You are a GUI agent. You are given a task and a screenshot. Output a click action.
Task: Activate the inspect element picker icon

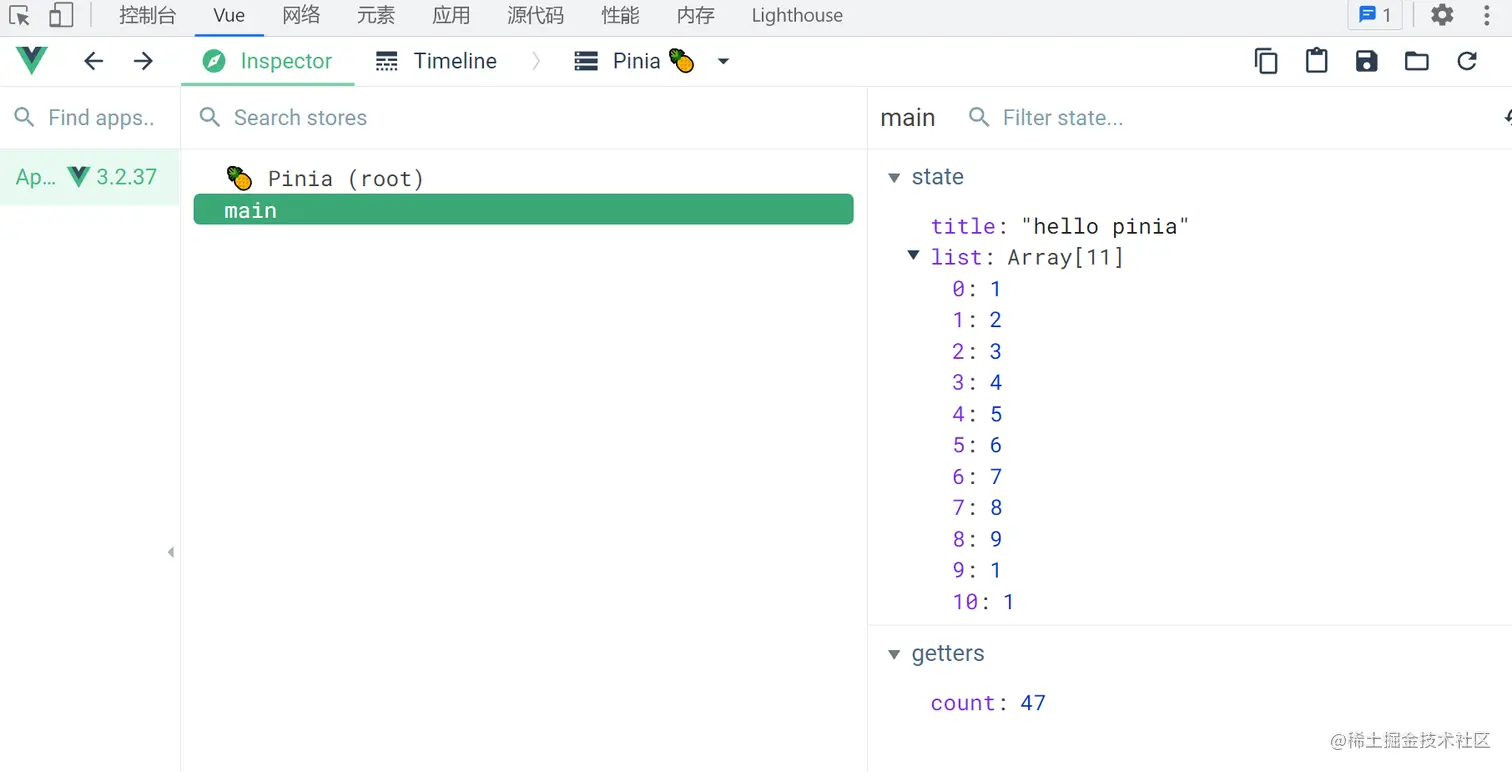tap(20, 15)
